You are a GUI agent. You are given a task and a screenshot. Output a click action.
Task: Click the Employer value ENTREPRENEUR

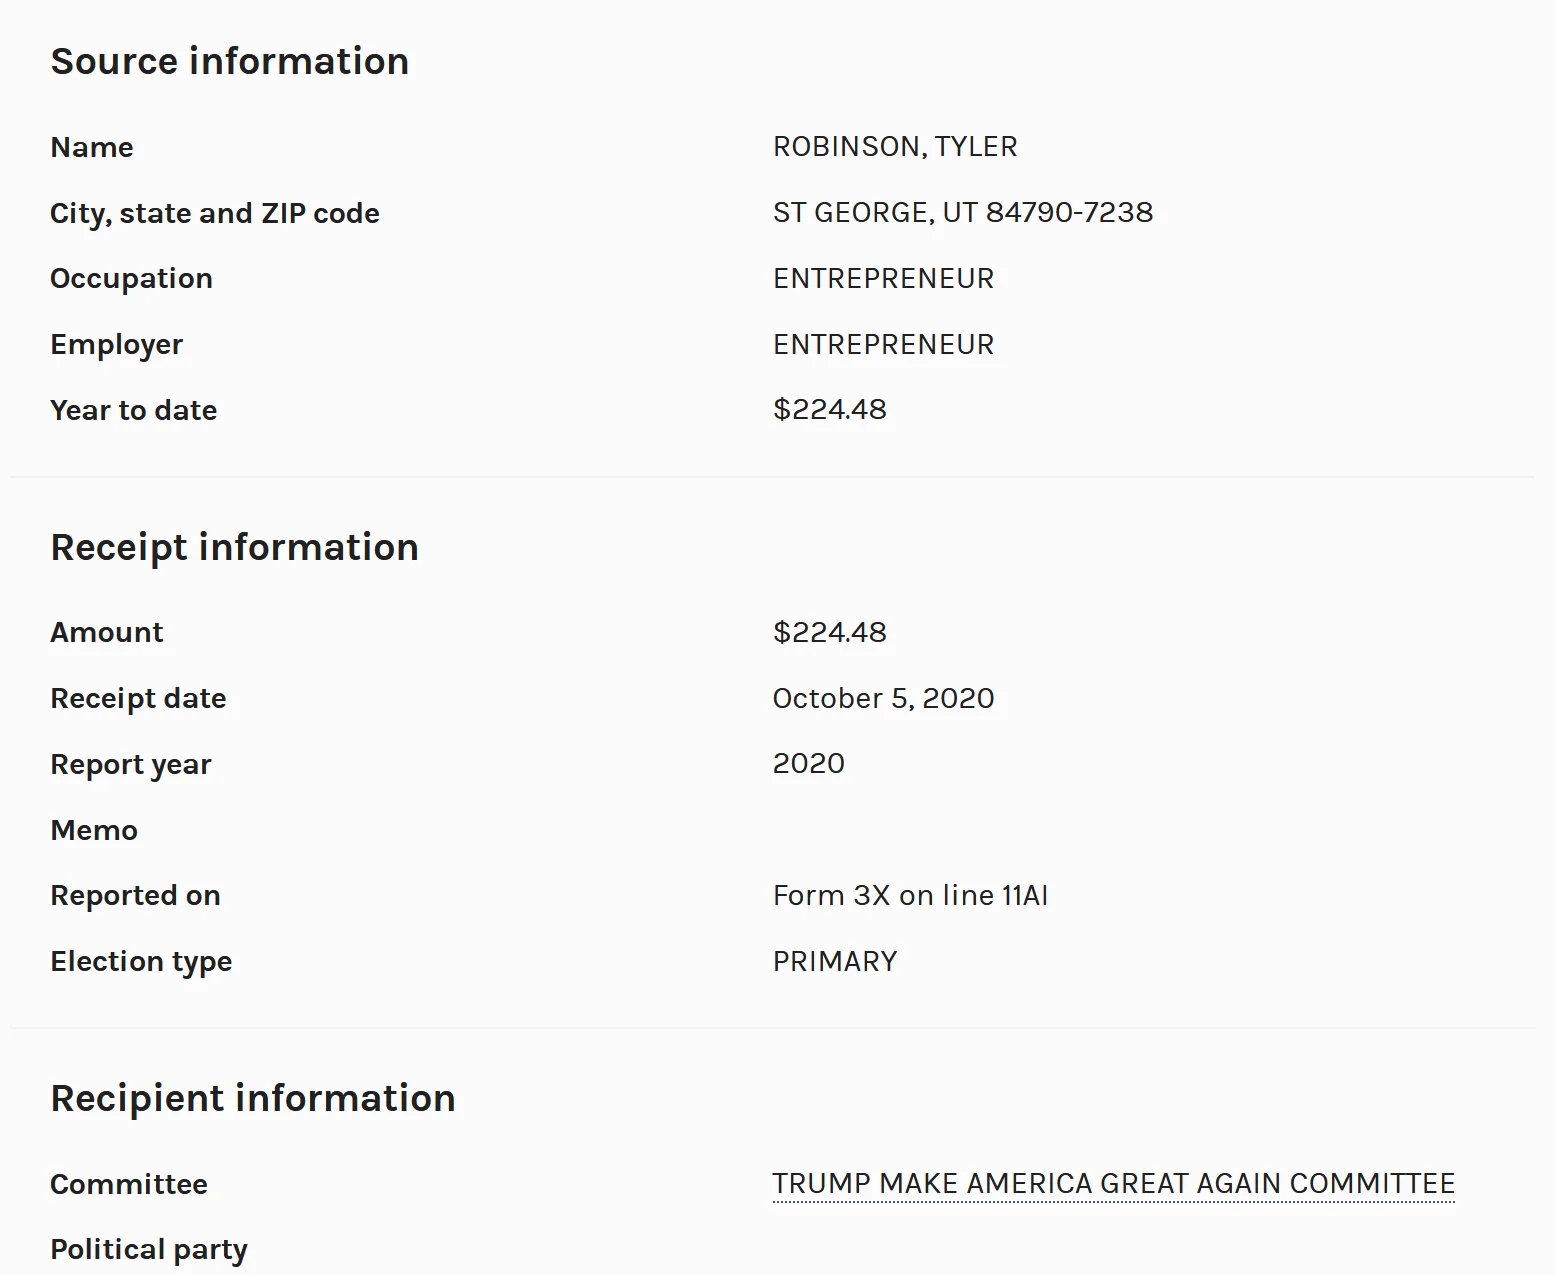click(x=883, y=344)
